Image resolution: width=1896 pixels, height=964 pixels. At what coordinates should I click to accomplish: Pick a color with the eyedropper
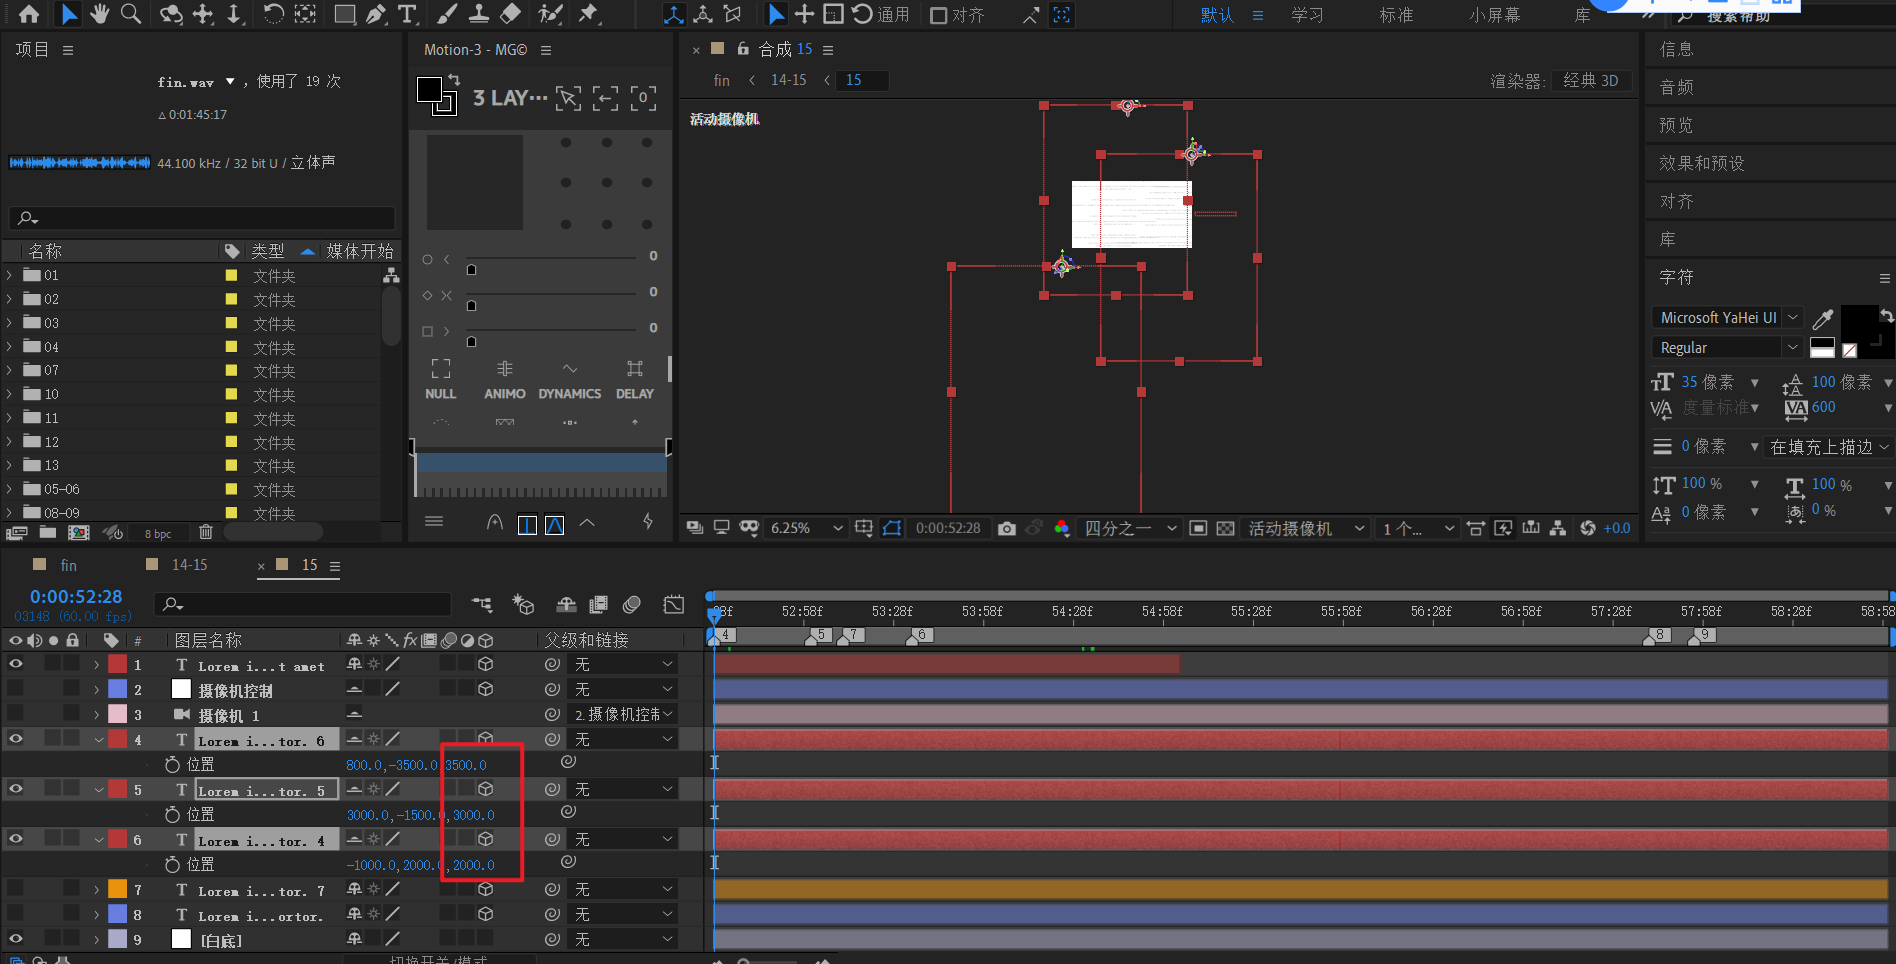(1823, 318)
